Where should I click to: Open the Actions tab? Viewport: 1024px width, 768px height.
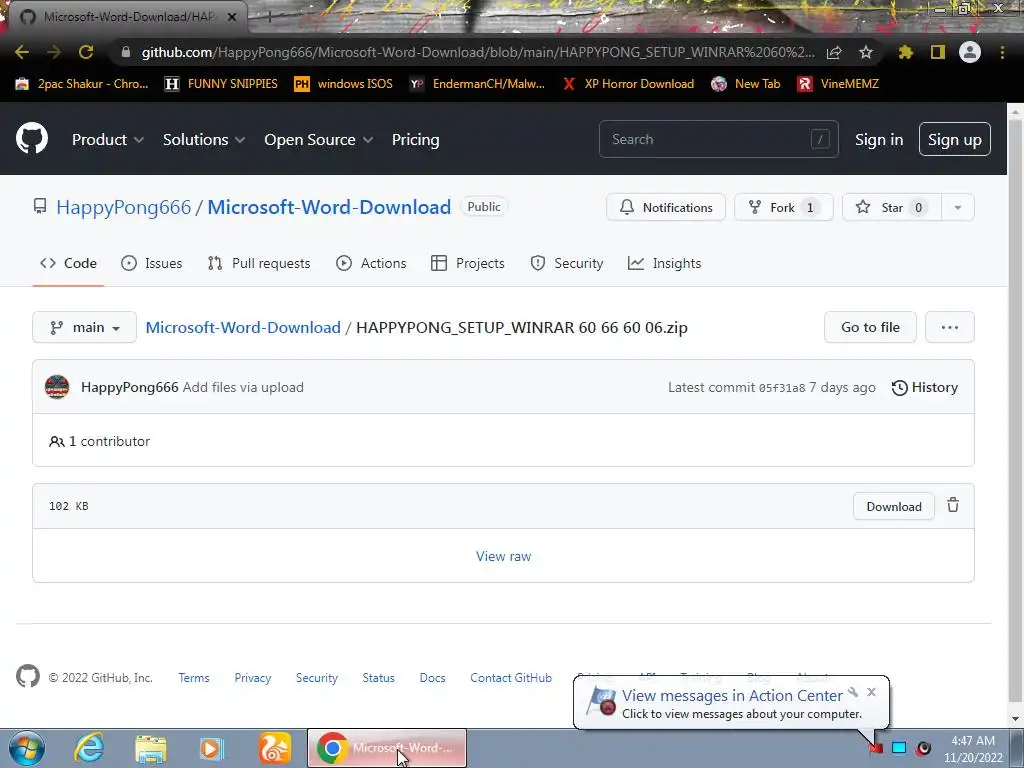pyautogui.click(x=371, y=263)
